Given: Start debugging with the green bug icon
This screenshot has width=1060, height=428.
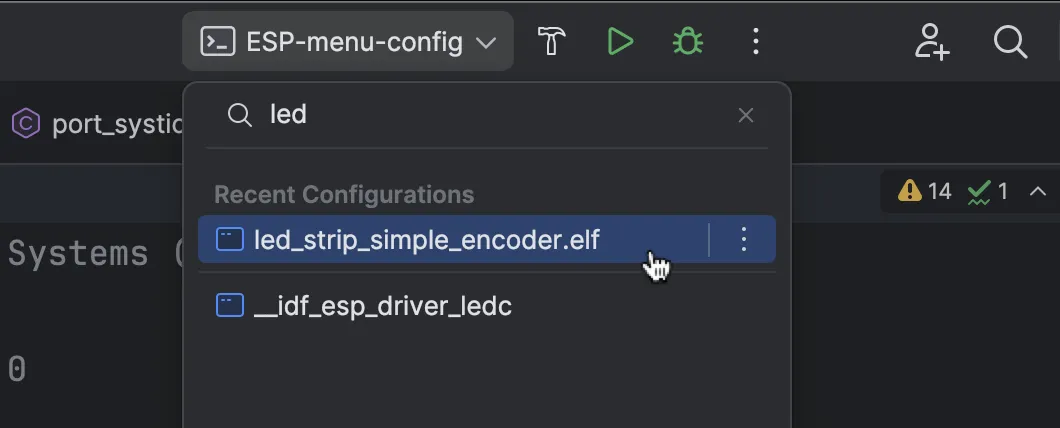Looking at the screenshot, I should (687, 41).
